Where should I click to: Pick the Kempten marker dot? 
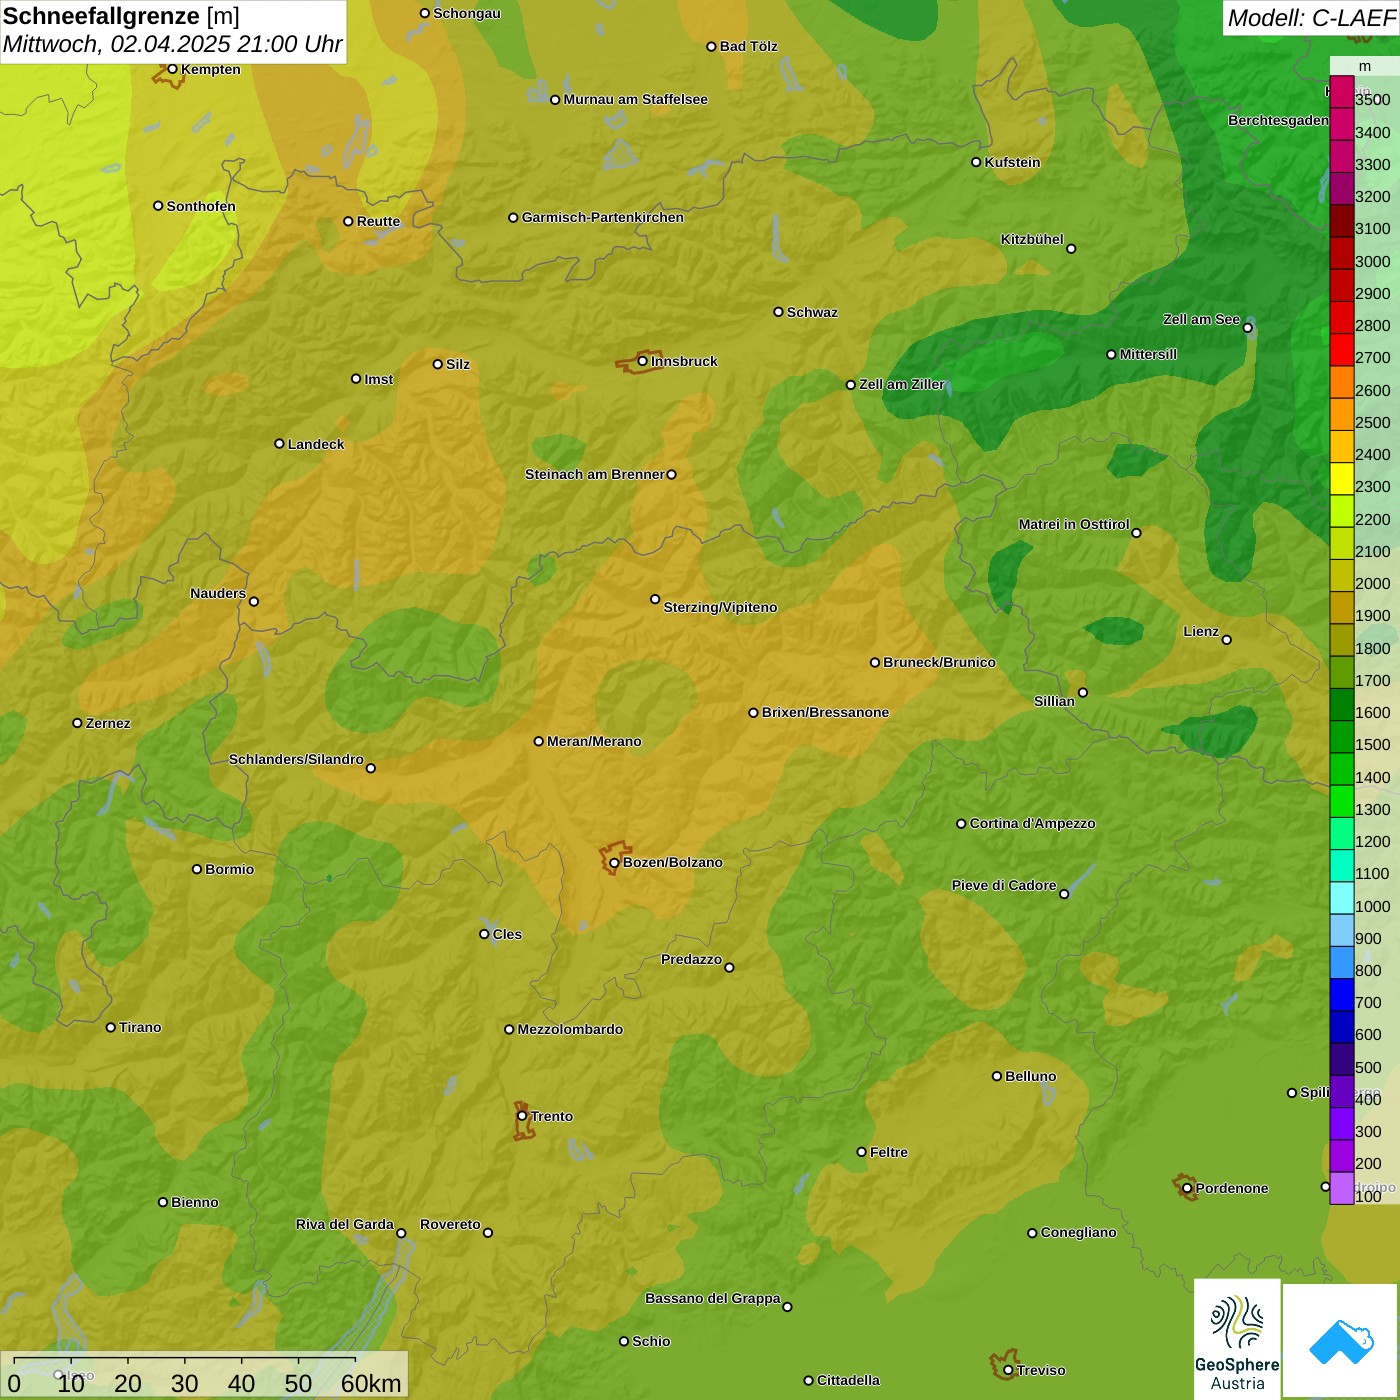pyautogui.click(x=172, y=69)
